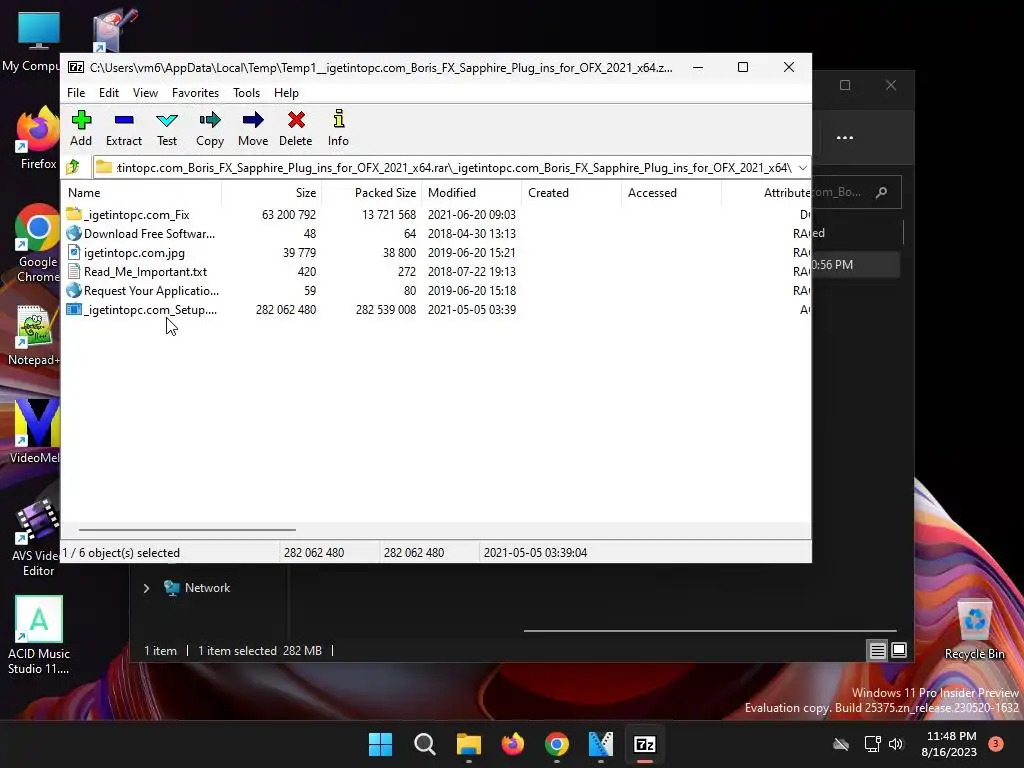Select the _igetintopc.com_Fix folder icon
Screen dimensions: 1024x768
(74, 214)
